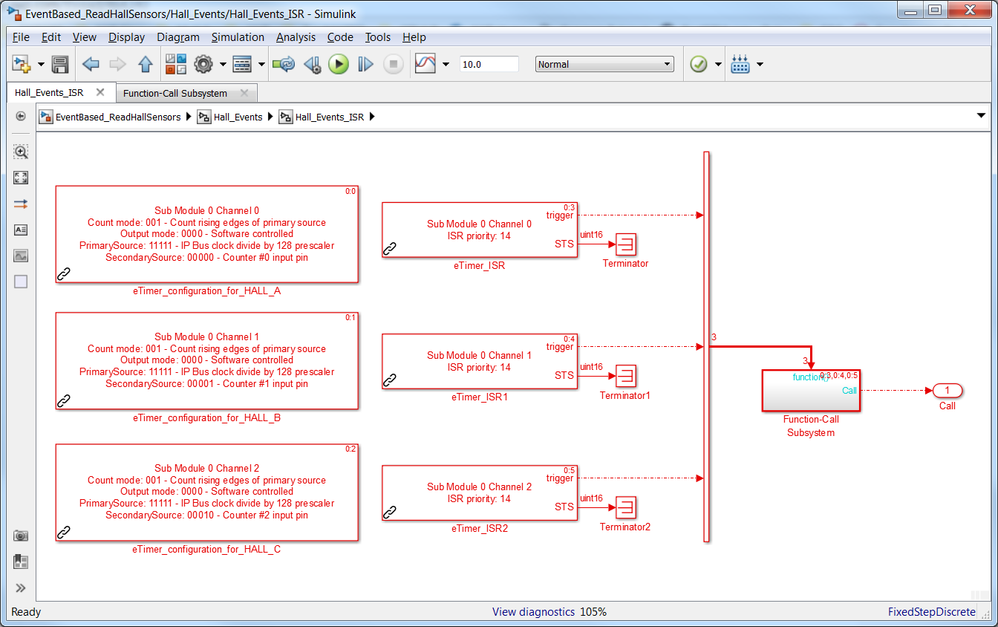Open the Simulation Data Inspector icon
Image resolution: width=998 pixels, height=627 pixels.
pyautogui.click(x=425, y=64)
